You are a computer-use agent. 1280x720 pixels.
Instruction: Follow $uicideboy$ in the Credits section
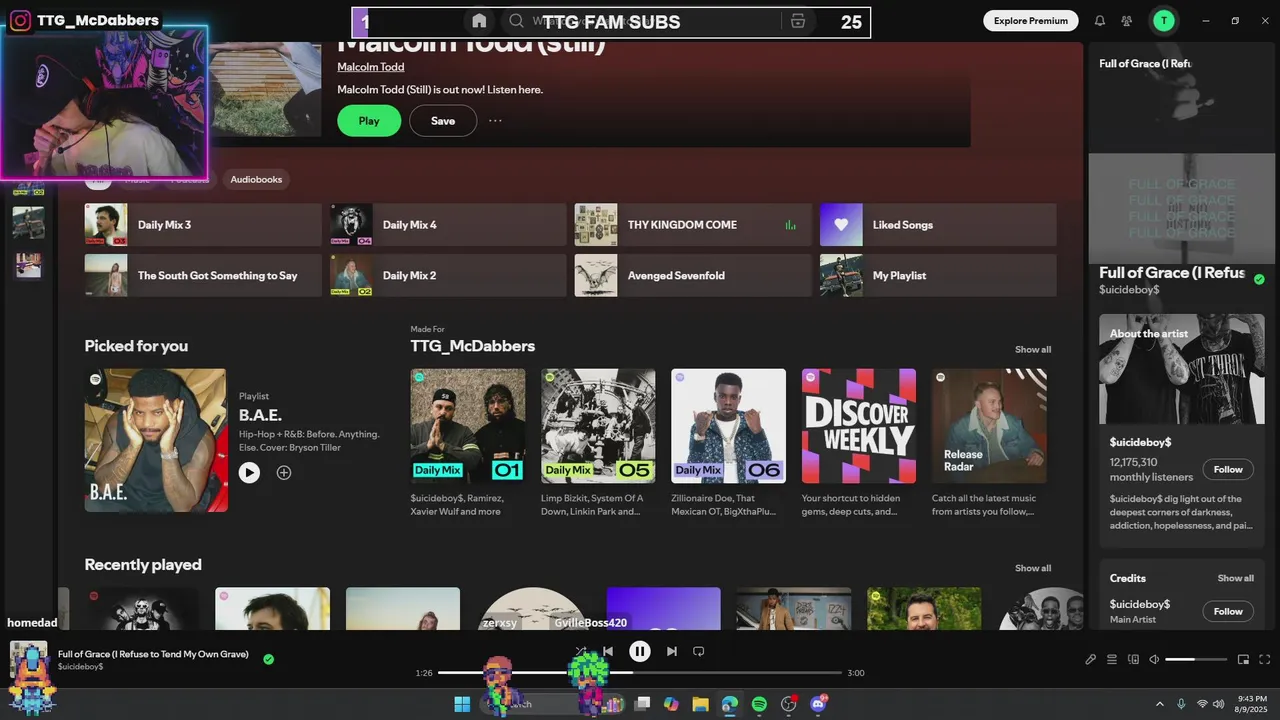pyautogui.click(x=1228, y=611)
